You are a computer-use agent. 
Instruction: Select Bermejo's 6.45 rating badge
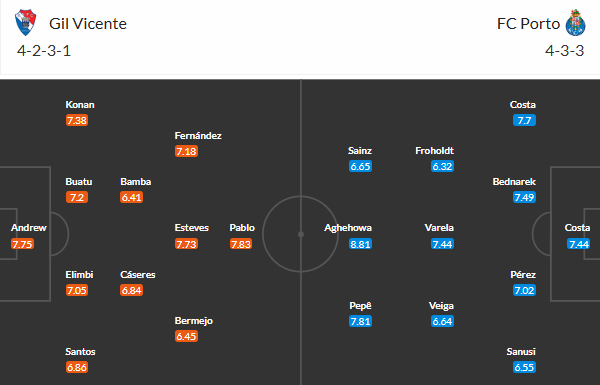coord(186,336)
